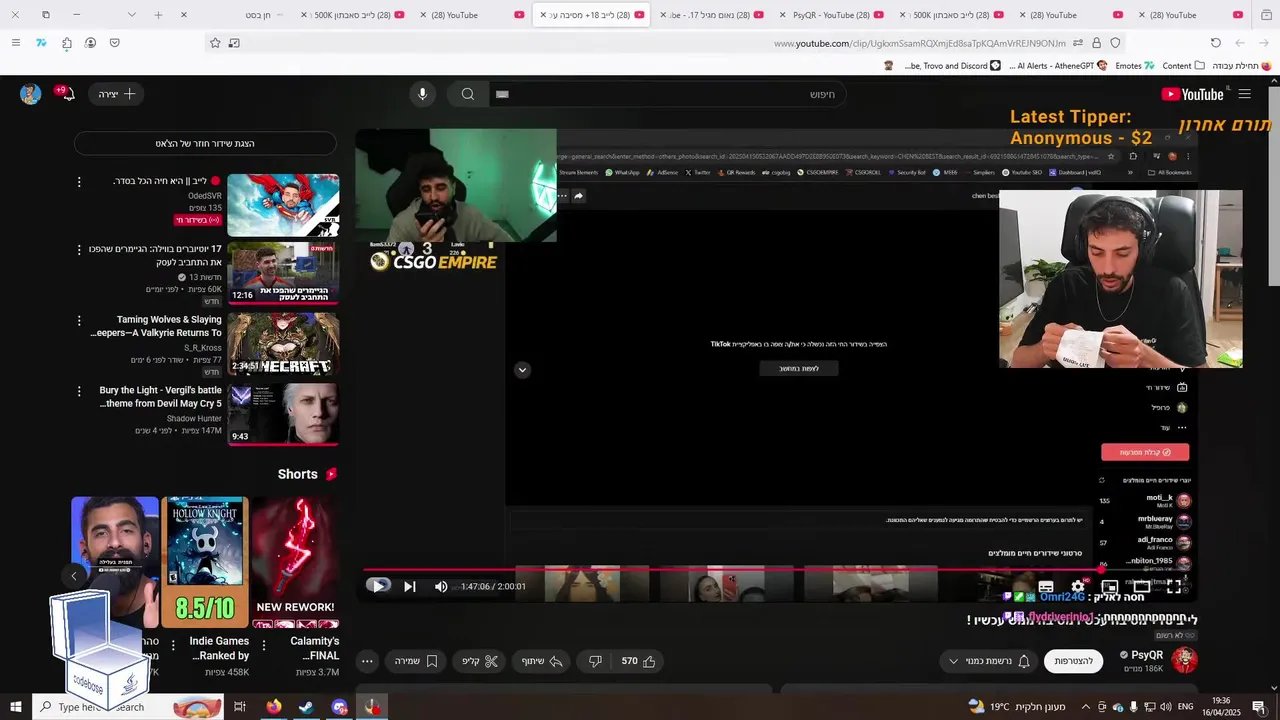Open options for Indie Games short
The width and height of the screenshot is (1280, 720).
pyautogui.click(x=173, y=645)
